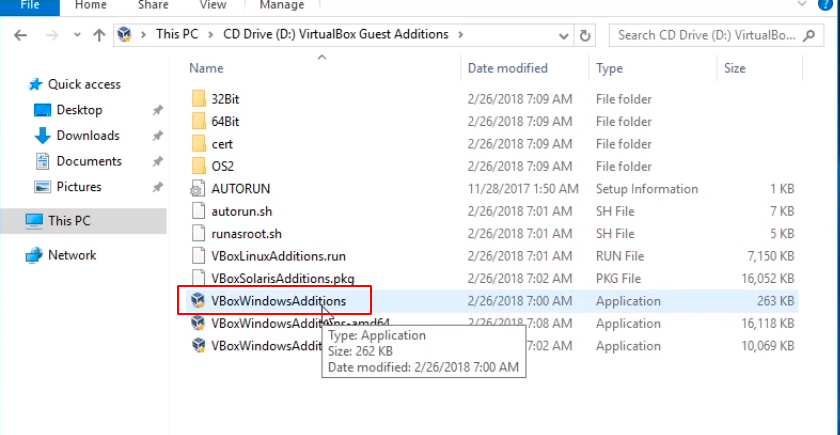
Task: Refresh the current folder
Action: click(585, 36)
